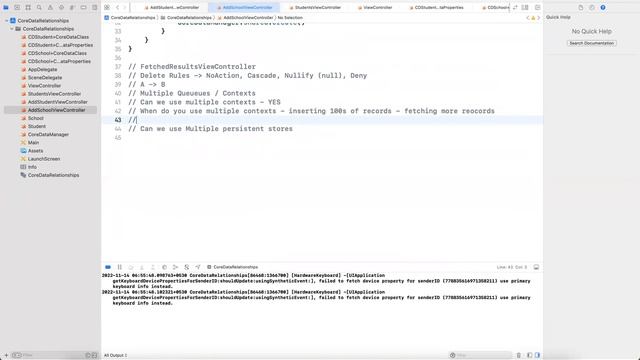This screenshot has height=360, width=640.
Task: Click the yellow warning indicator in jump bar
Action: [x=533, y=18]
